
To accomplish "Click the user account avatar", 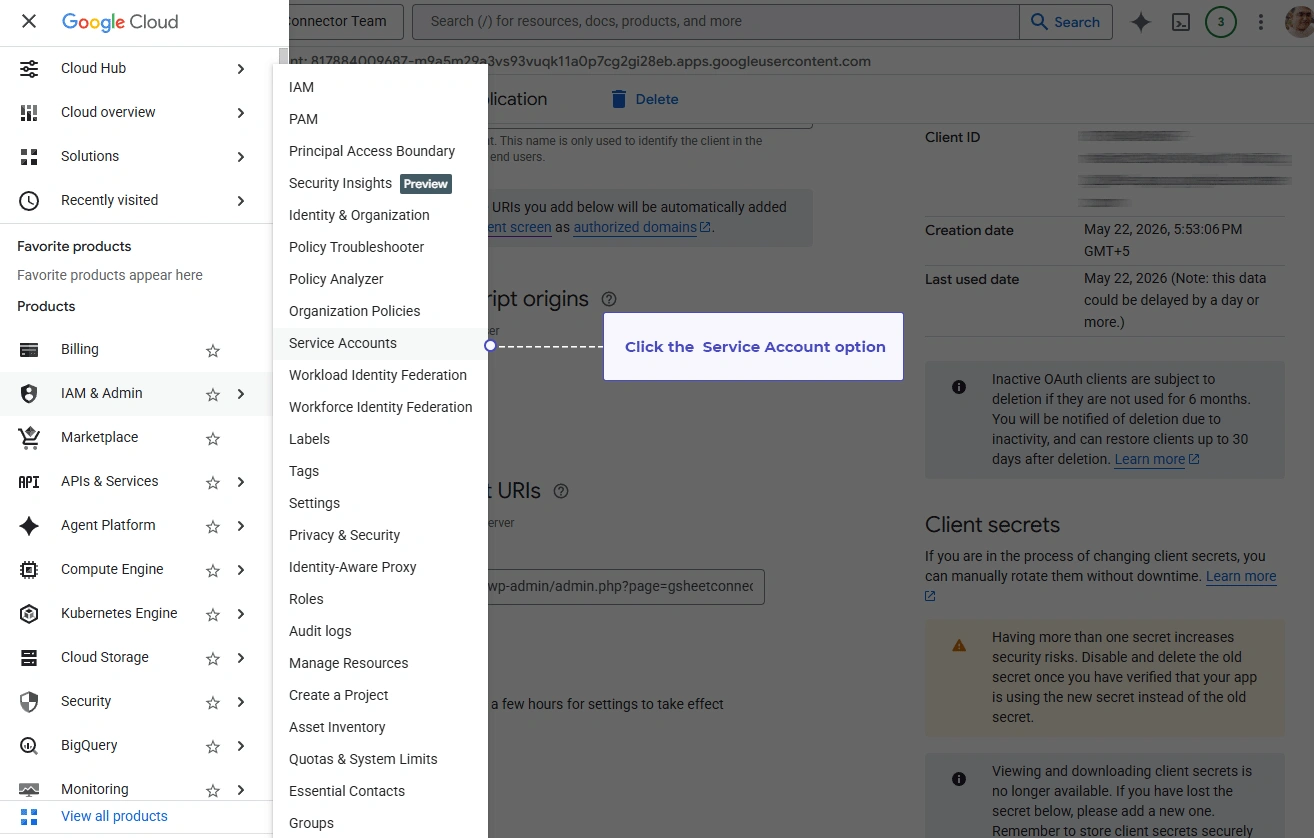I will pyautogui.click(x=1299, y=22).
